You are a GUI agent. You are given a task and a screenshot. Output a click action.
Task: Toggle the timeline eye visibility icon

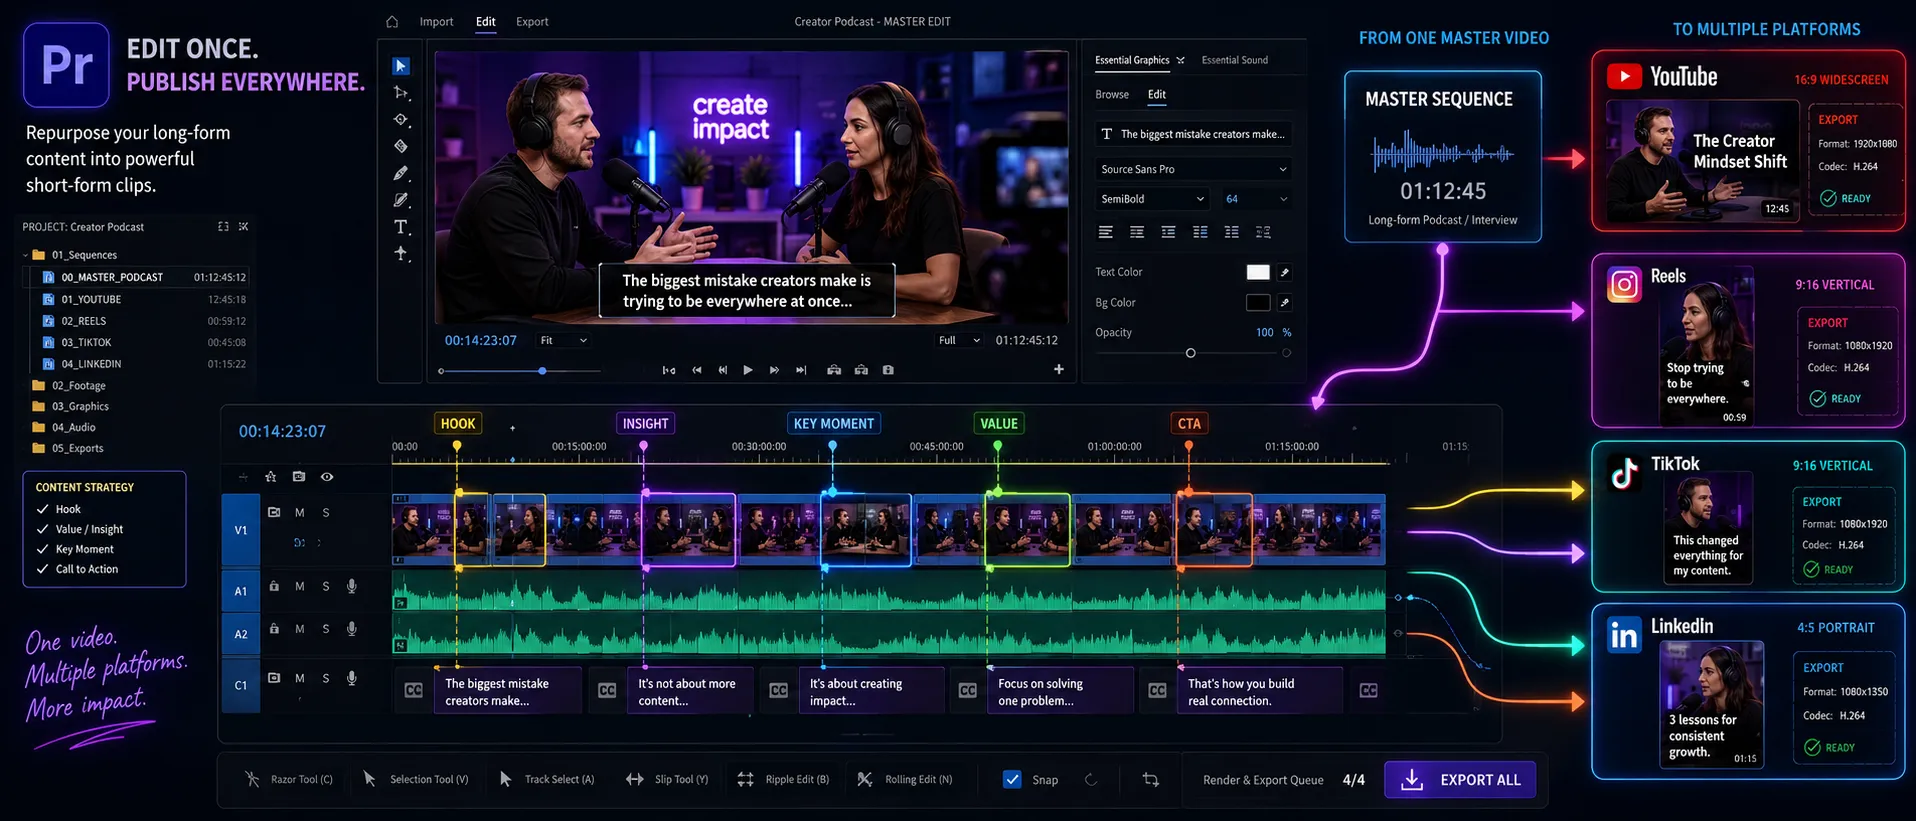pyautogui.click(x=327, y=477)
